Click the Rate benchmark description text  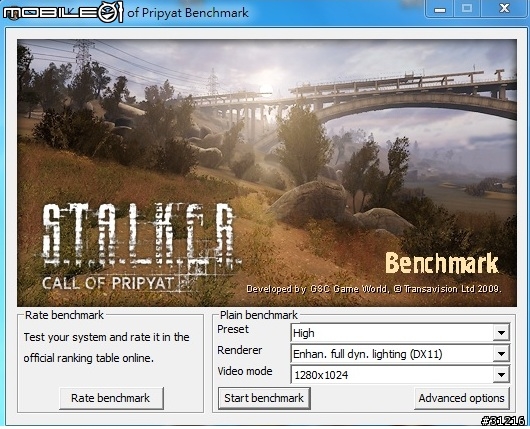(x=106, y=347)
